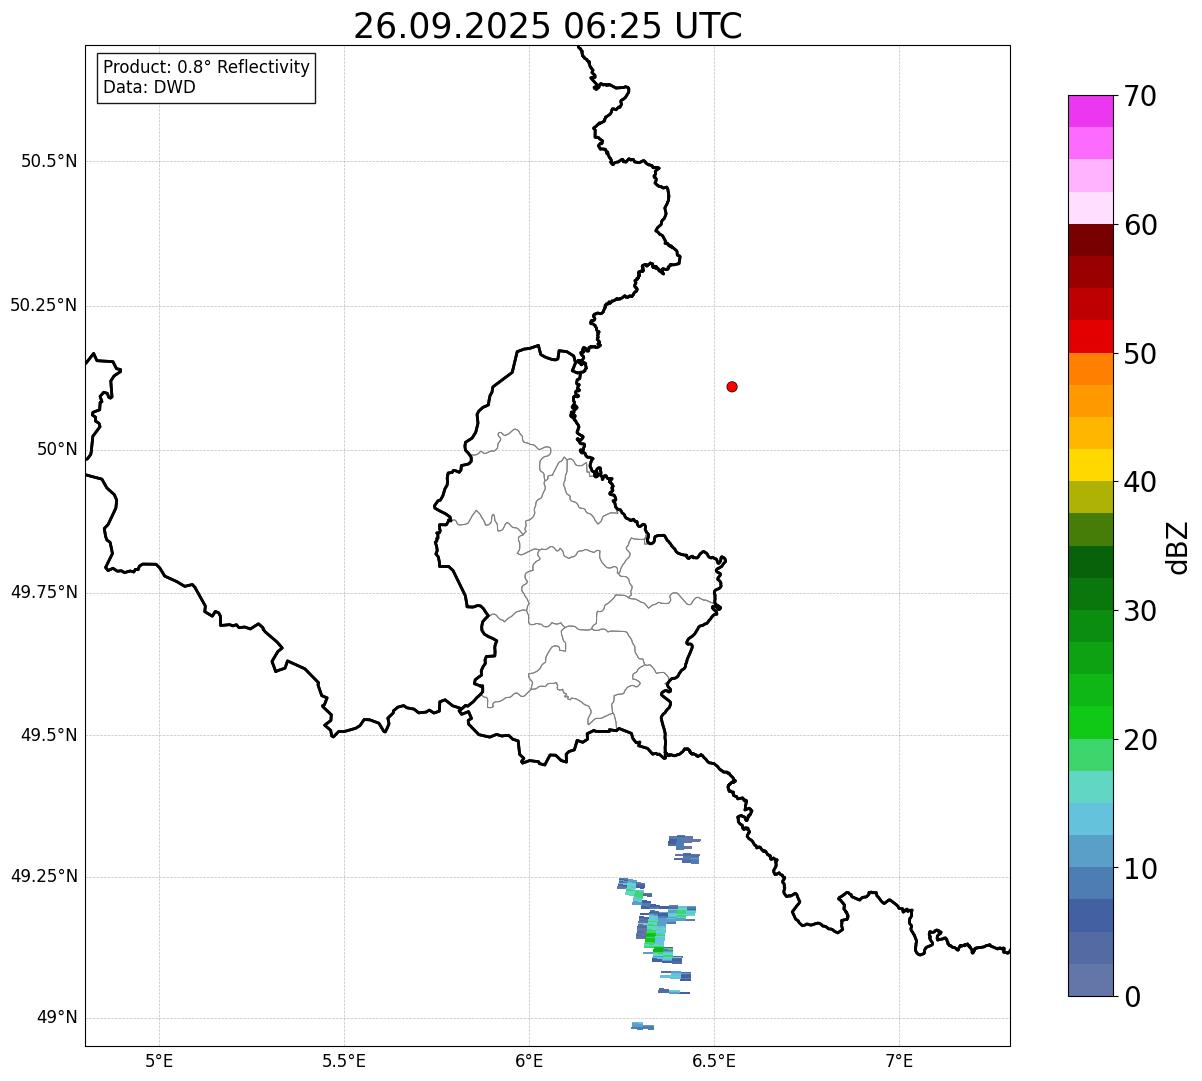The height and width of the screenshot is (1081, 1202).
Task: Click the magenta swatch at top of colorbar
Action: coord(1090,111)
